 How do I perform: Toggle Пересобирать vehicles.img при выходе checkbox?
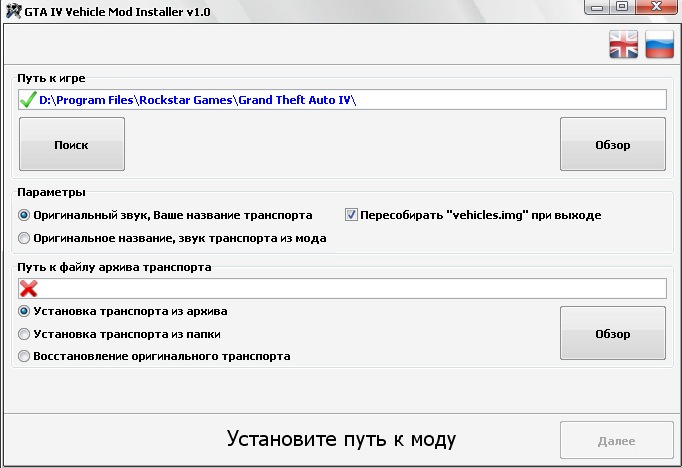[x=473, y=215]
